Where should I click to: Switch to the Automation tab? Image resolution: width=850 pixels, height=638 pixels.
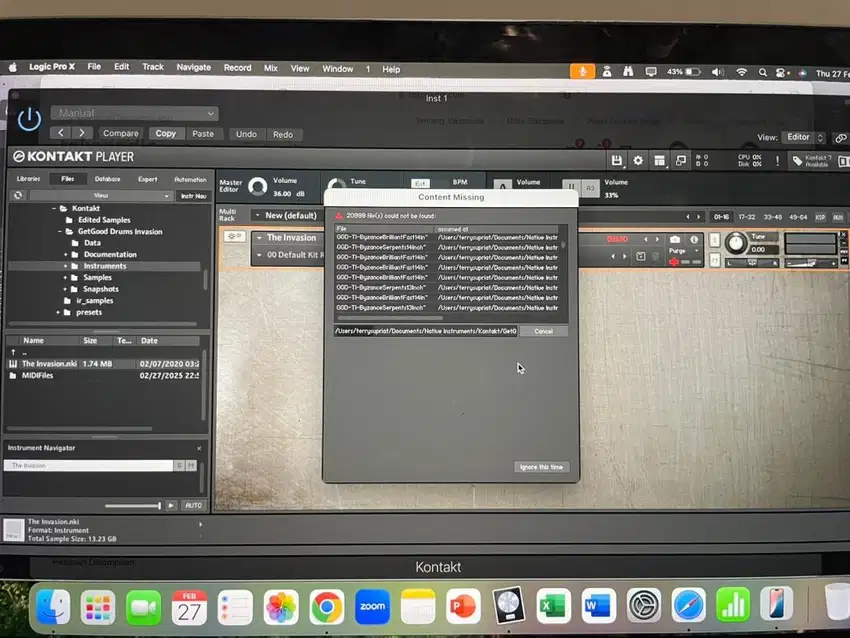click(190, 179)
